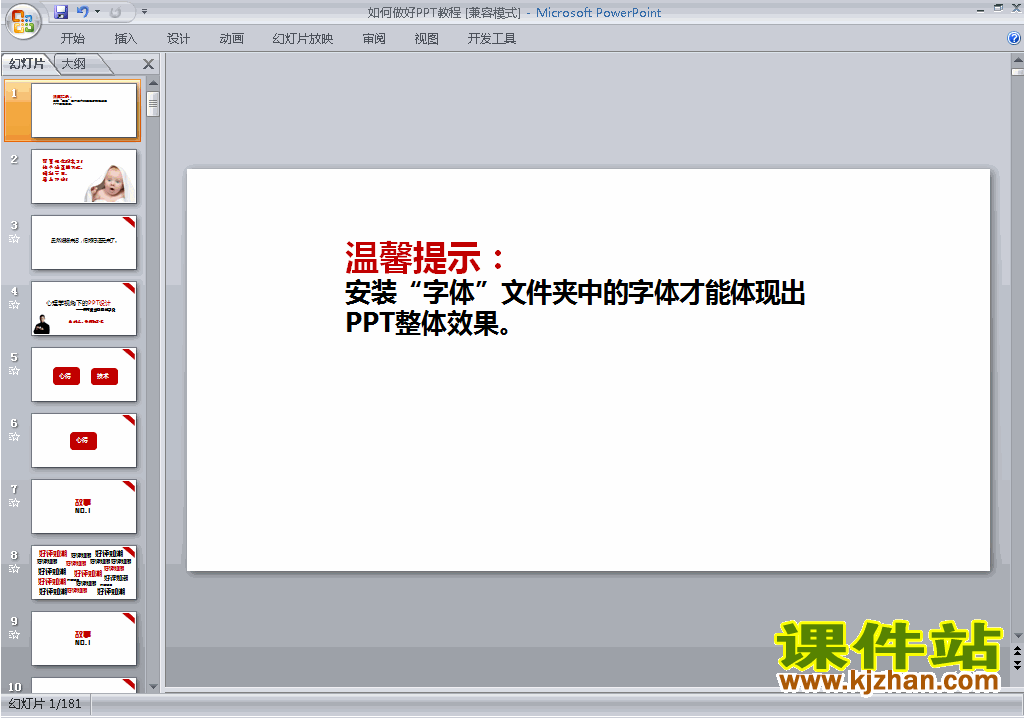
Task: Switch to the 视图 ribbon tab
Action: pos(426,39)
